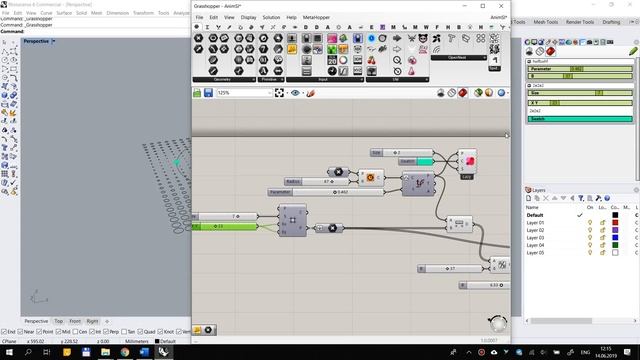The image size is (640, 360).
Task: Open the dropdown arrow beside the eye icon
Action: tap(302, 93)
